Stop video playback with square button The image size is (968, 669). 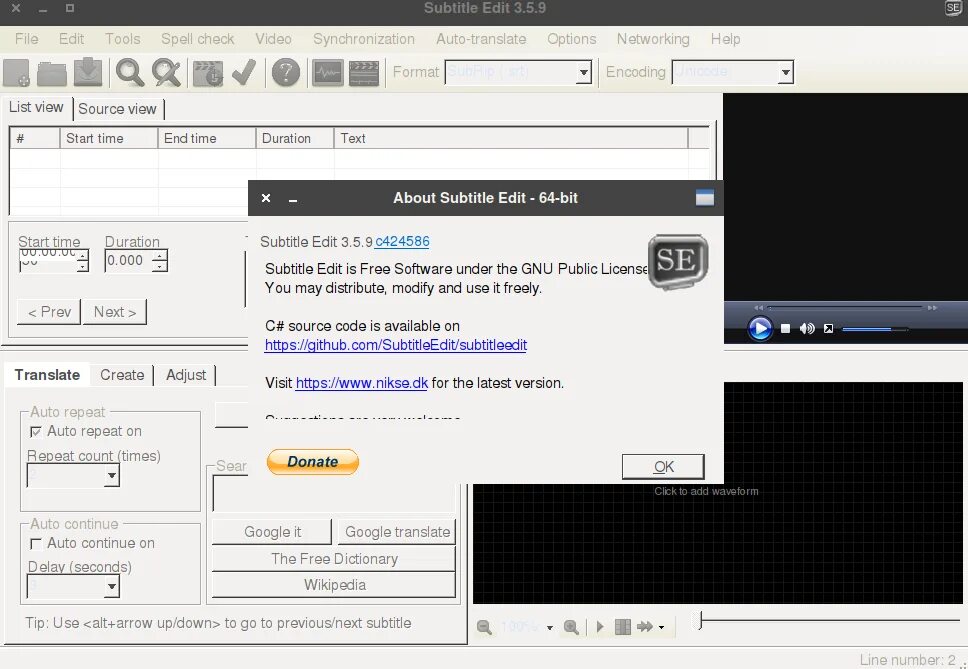click(x=785, y=328)
